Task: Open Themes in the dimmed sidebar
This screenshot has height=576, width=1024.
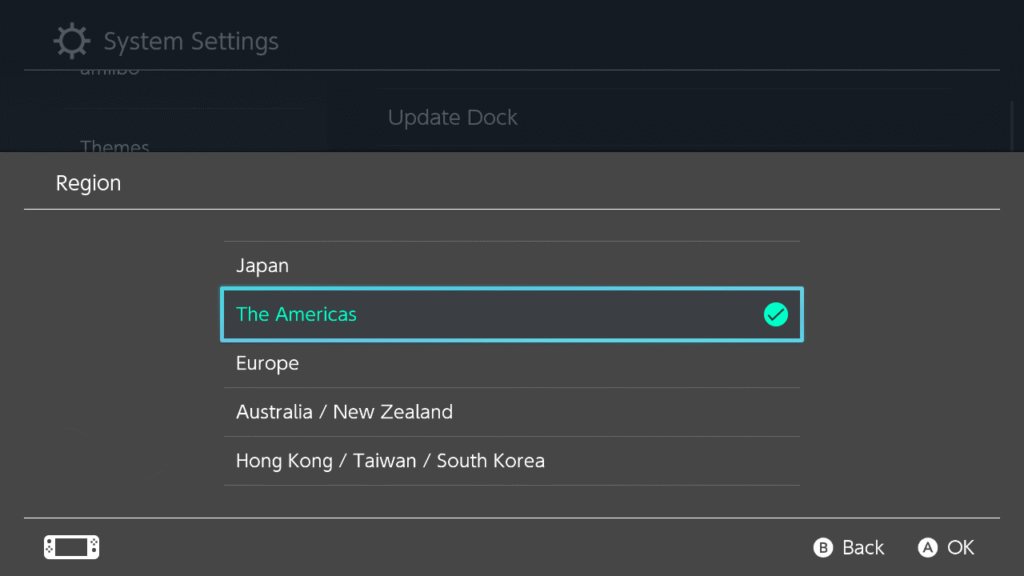Action: tap(115, 145)
